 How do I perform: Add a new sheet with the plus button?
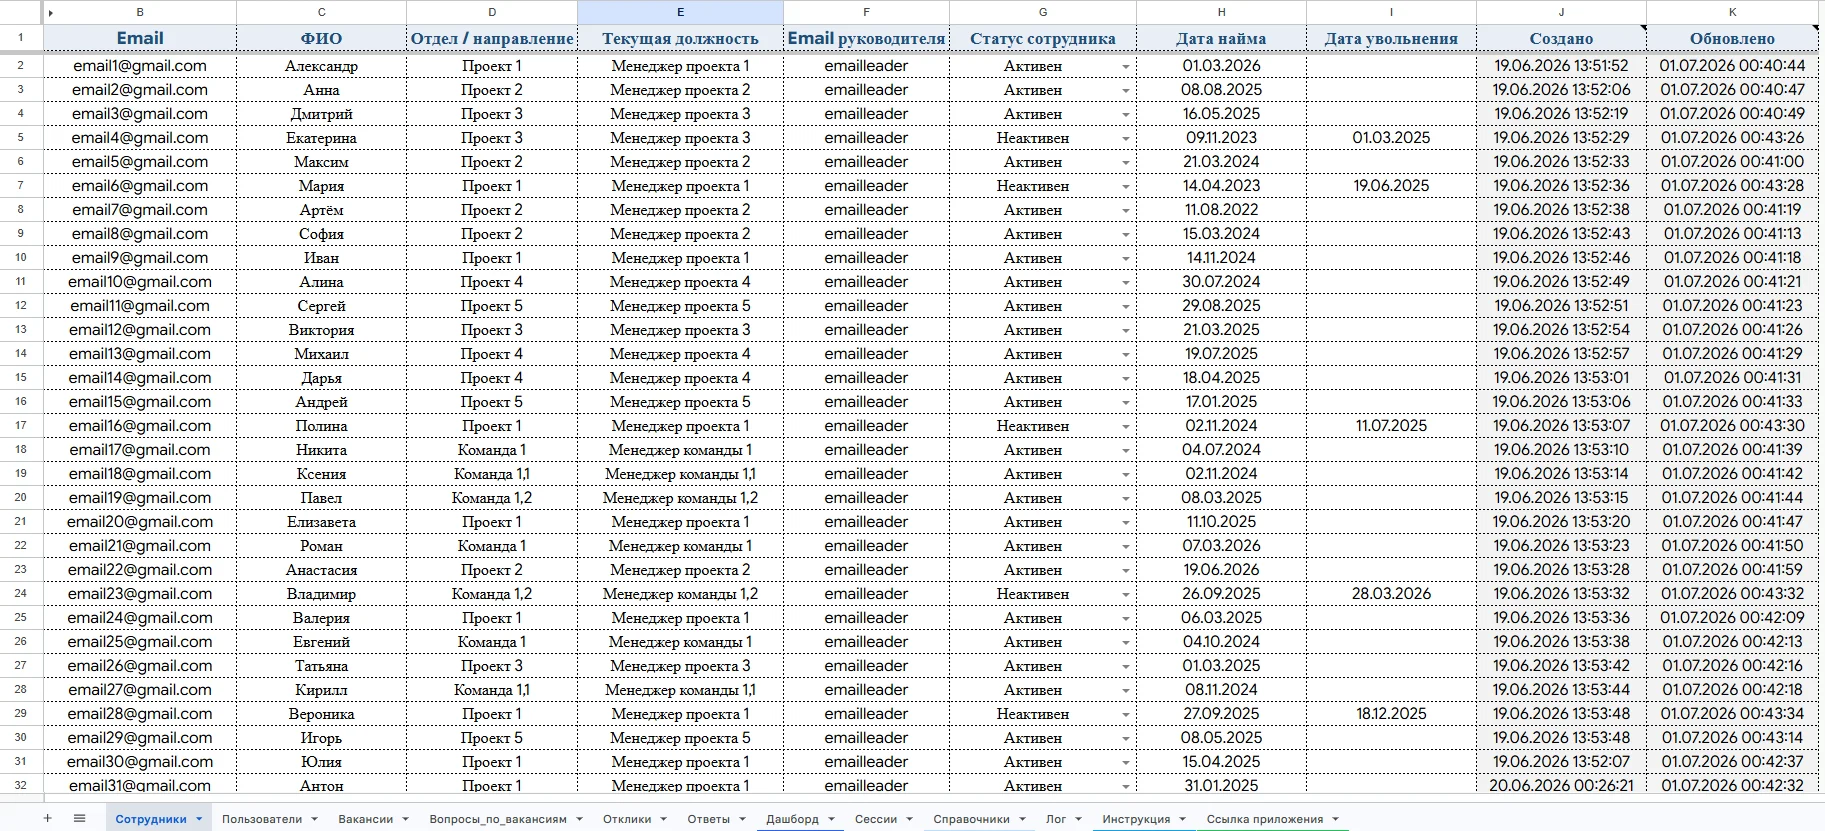47,818
